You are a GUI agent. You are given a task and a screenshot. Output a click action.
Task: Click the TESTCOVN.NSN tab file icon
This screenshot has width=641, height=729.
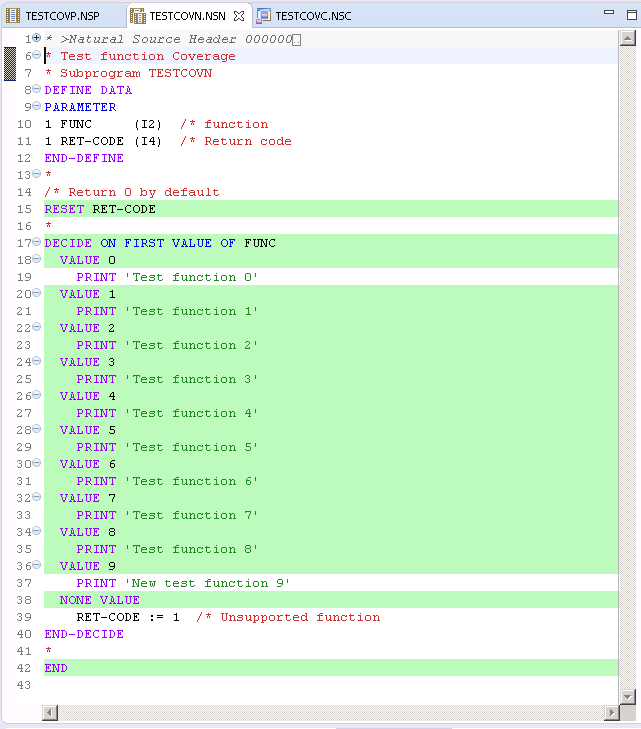138,16
